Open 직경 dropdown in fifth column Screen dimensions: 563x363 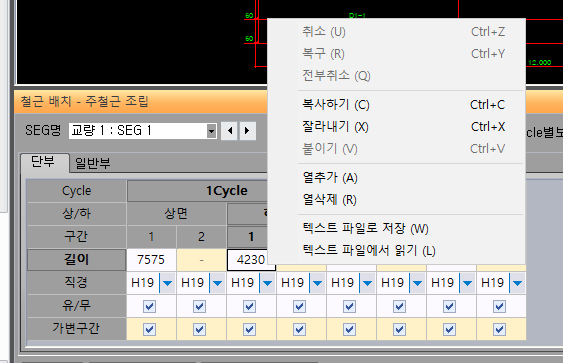[367, 283]
